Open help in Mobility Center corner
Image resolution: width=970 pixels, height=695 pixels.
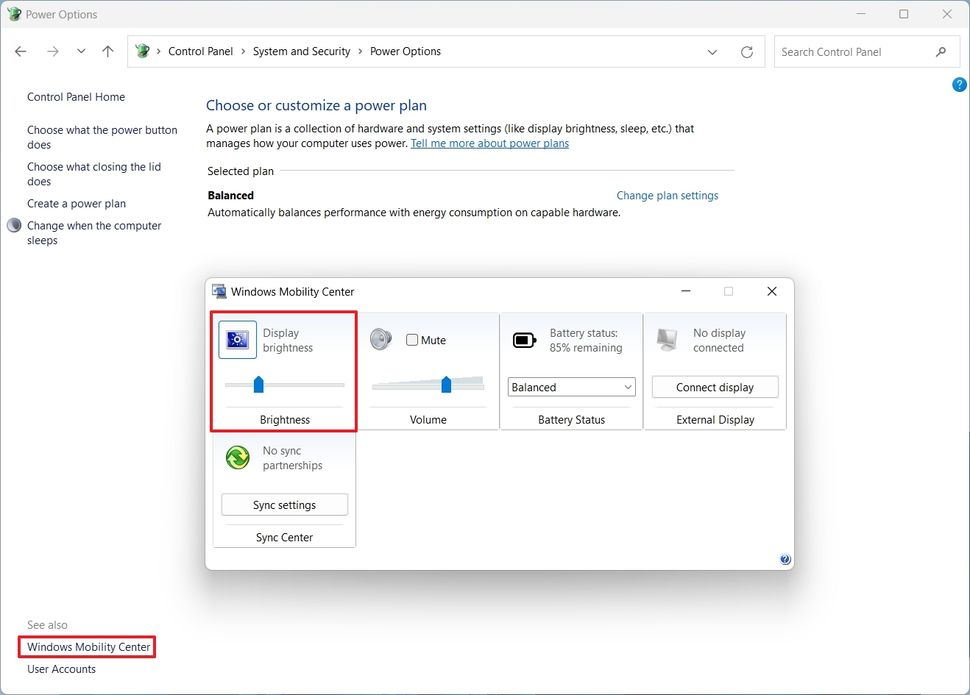[x=785, y=560]
